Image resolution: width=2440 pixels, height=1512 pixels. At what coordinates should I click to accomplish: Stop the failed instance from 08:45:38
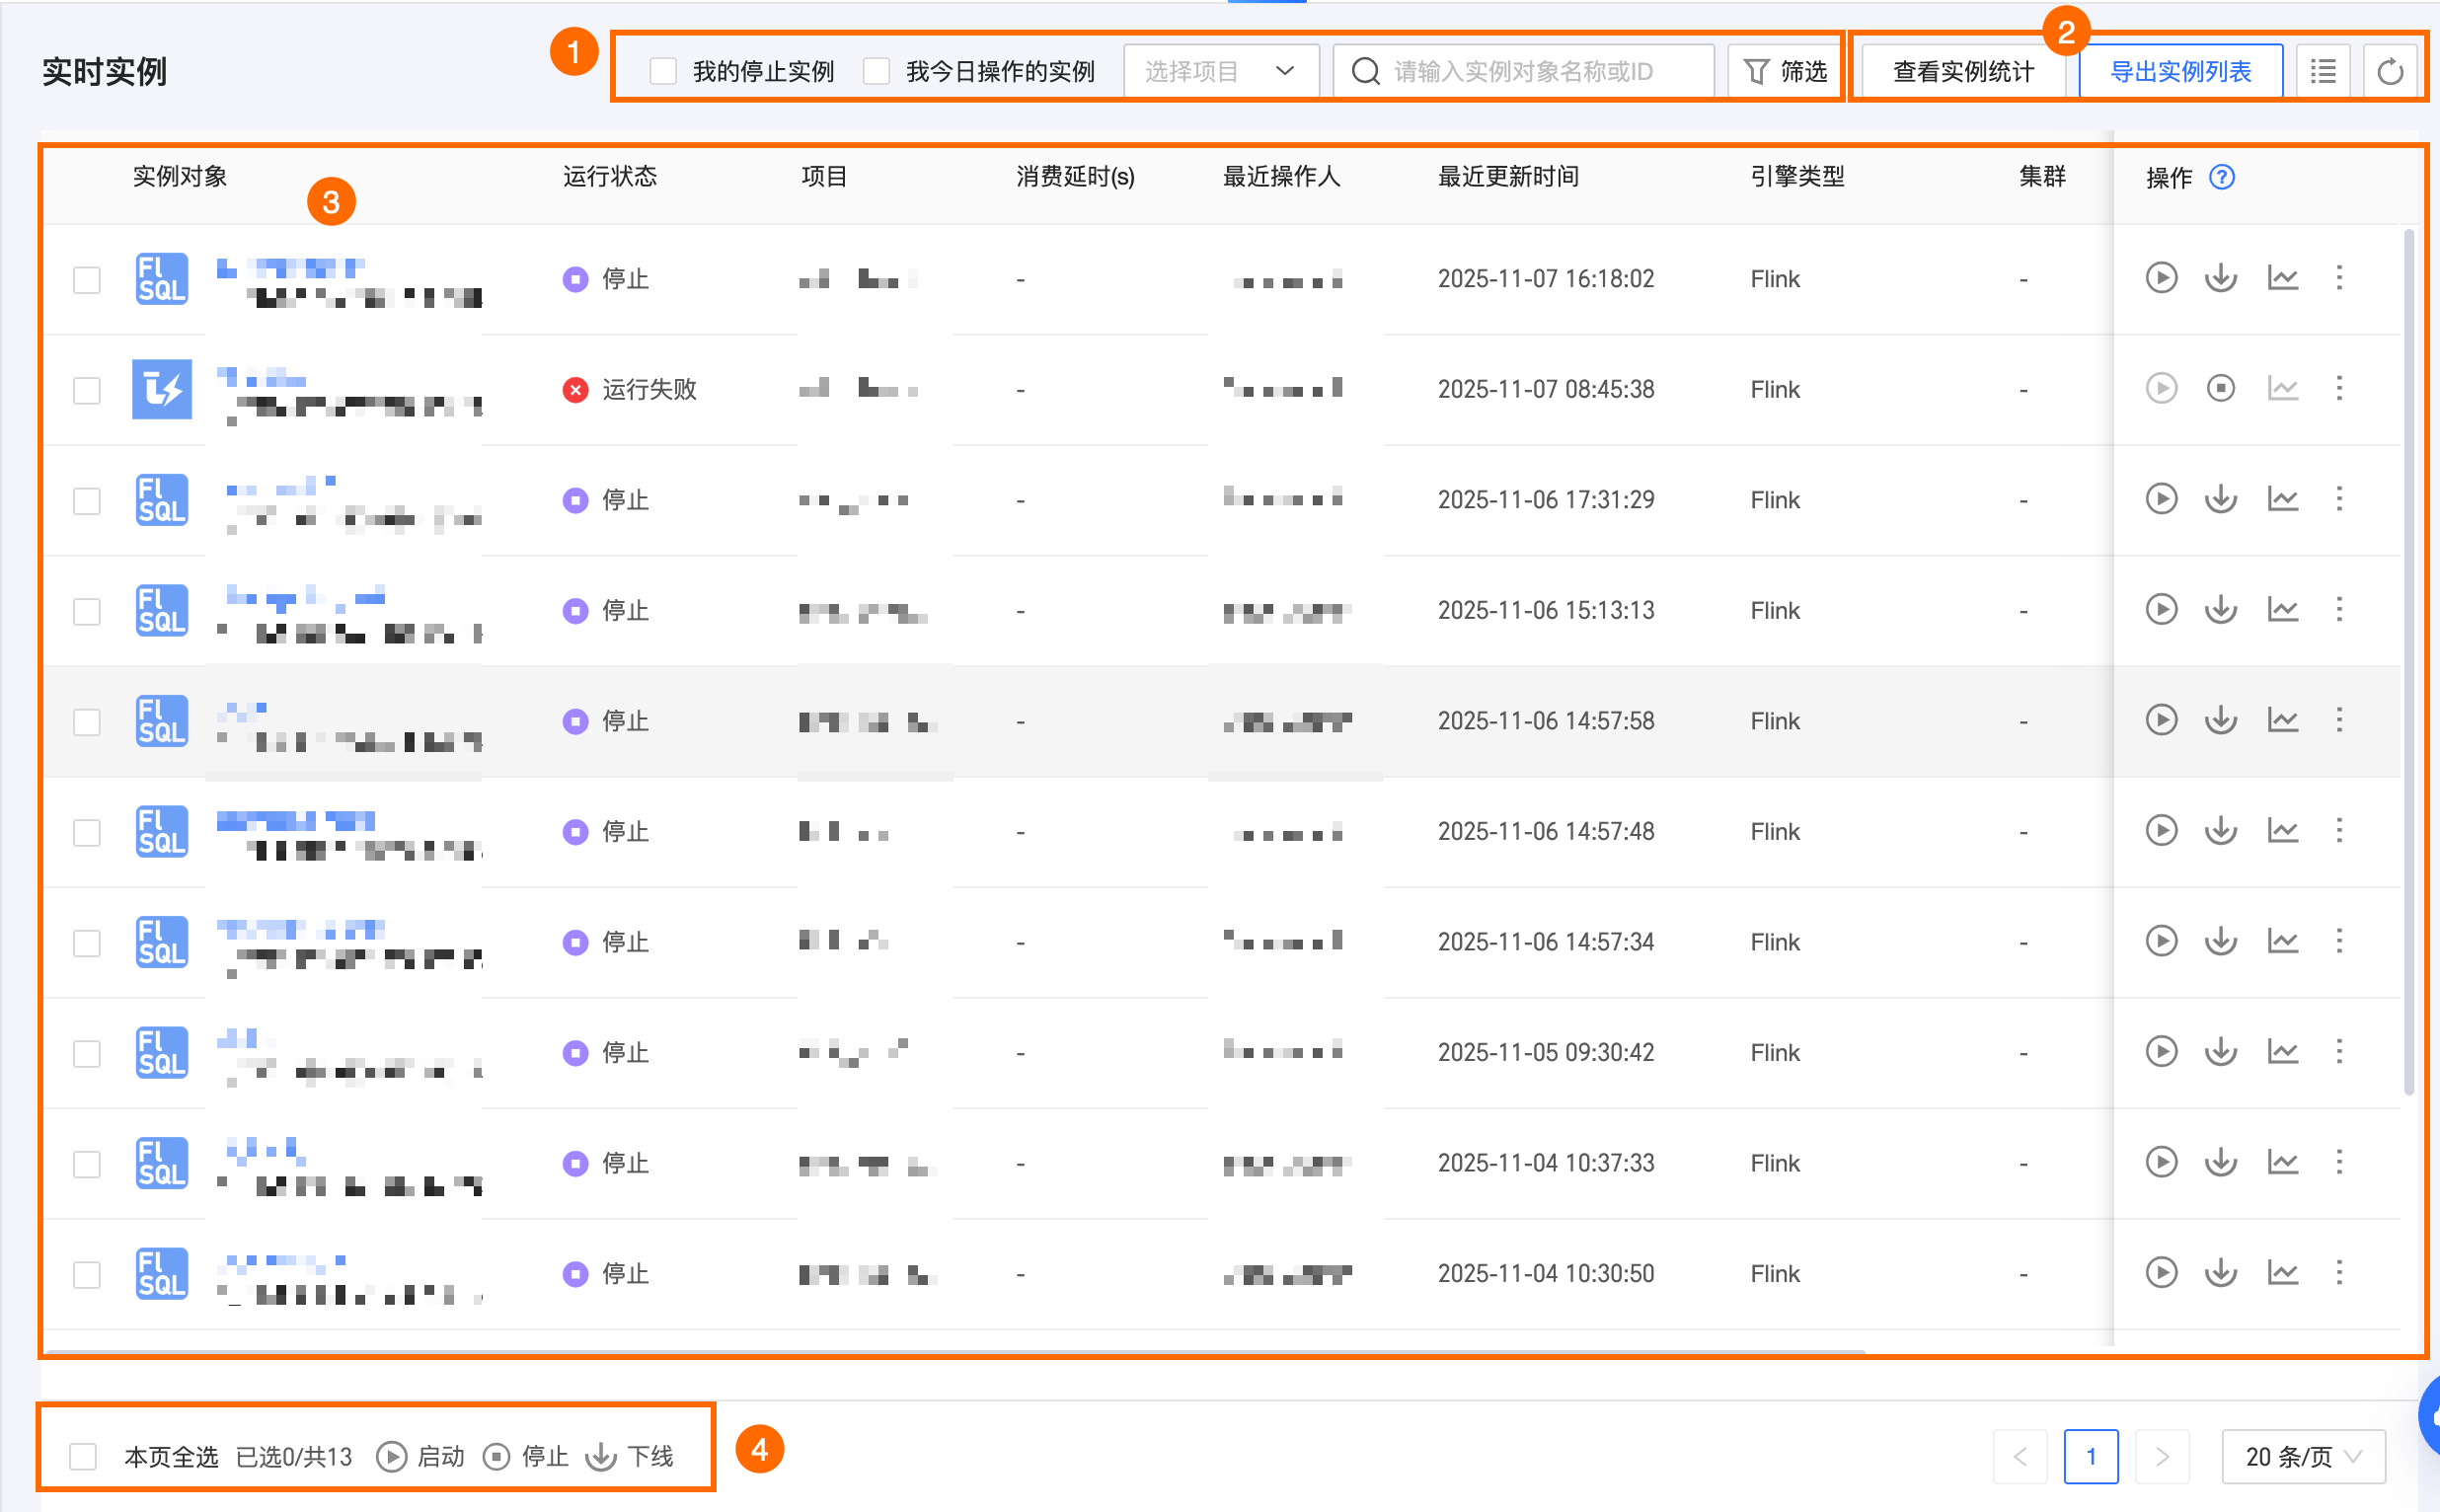click(x=2220, y=388)
